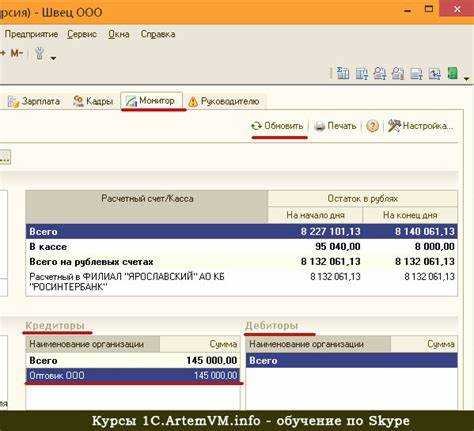Click the help question mark icon
Viewport: 474px width, 431px height.
pos(372,126)
